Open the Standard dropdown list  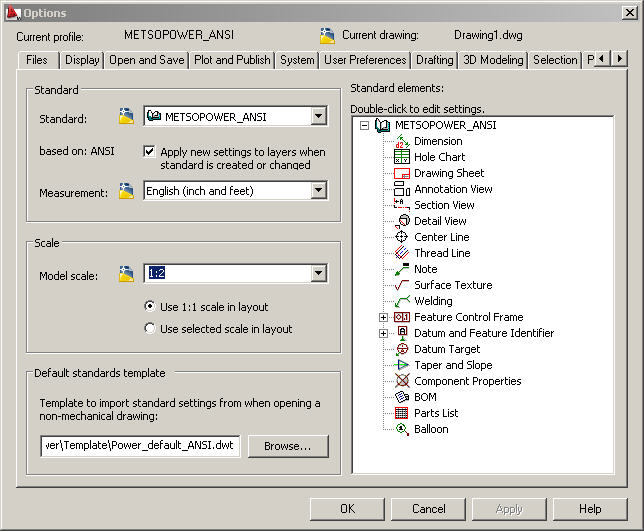[x=319, y=117]
